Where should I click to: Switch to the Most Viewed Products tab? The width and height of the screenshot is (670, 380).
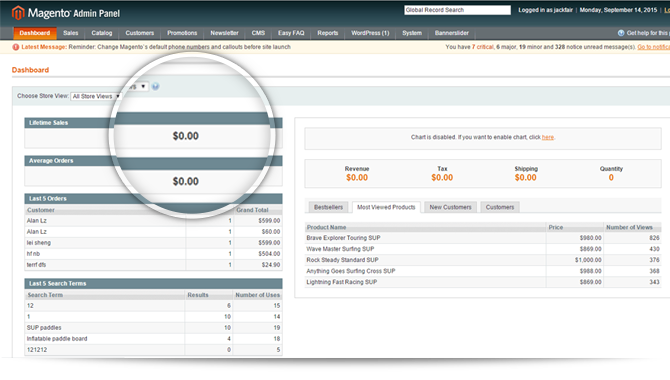(386, 207)
